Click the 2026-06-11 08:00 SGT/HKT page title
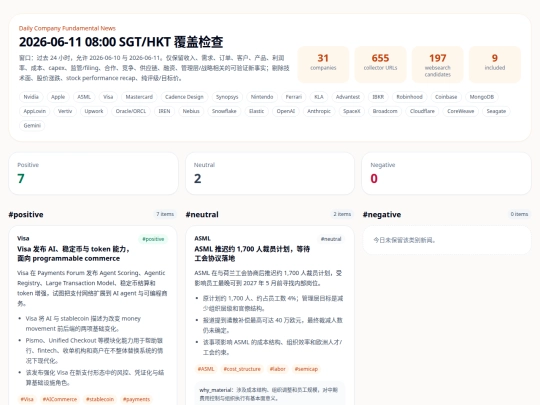 121,42
